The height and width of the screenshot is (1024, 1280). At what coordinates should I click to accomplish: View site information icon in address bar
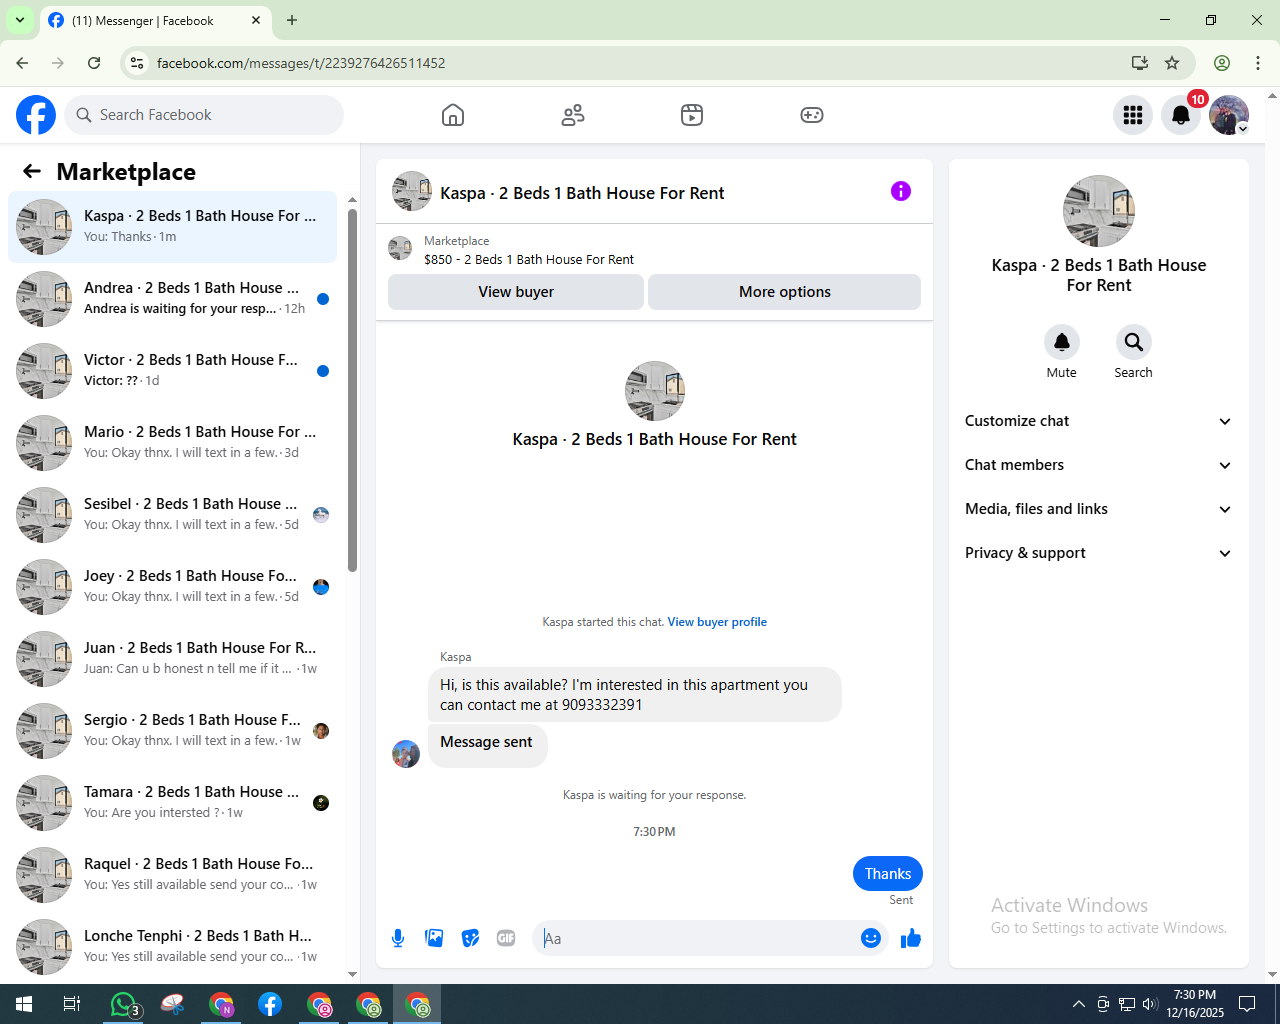[x=137, y=63]
